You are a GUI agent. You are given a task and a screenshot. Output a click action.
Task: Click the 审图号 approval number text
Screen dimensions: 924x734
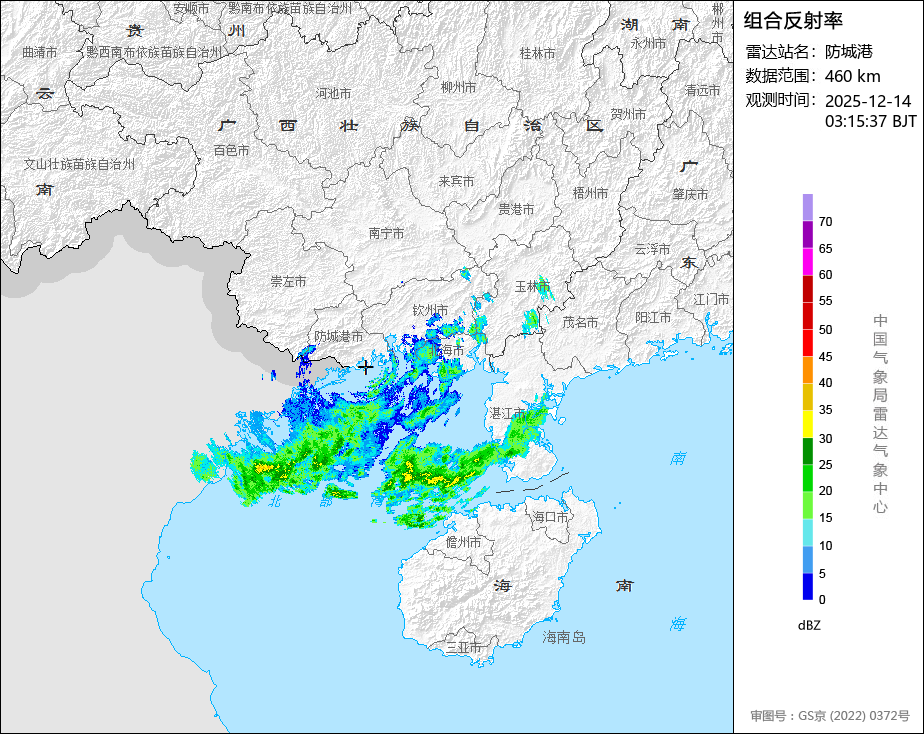pyautogui.click(x=830, y=716)
